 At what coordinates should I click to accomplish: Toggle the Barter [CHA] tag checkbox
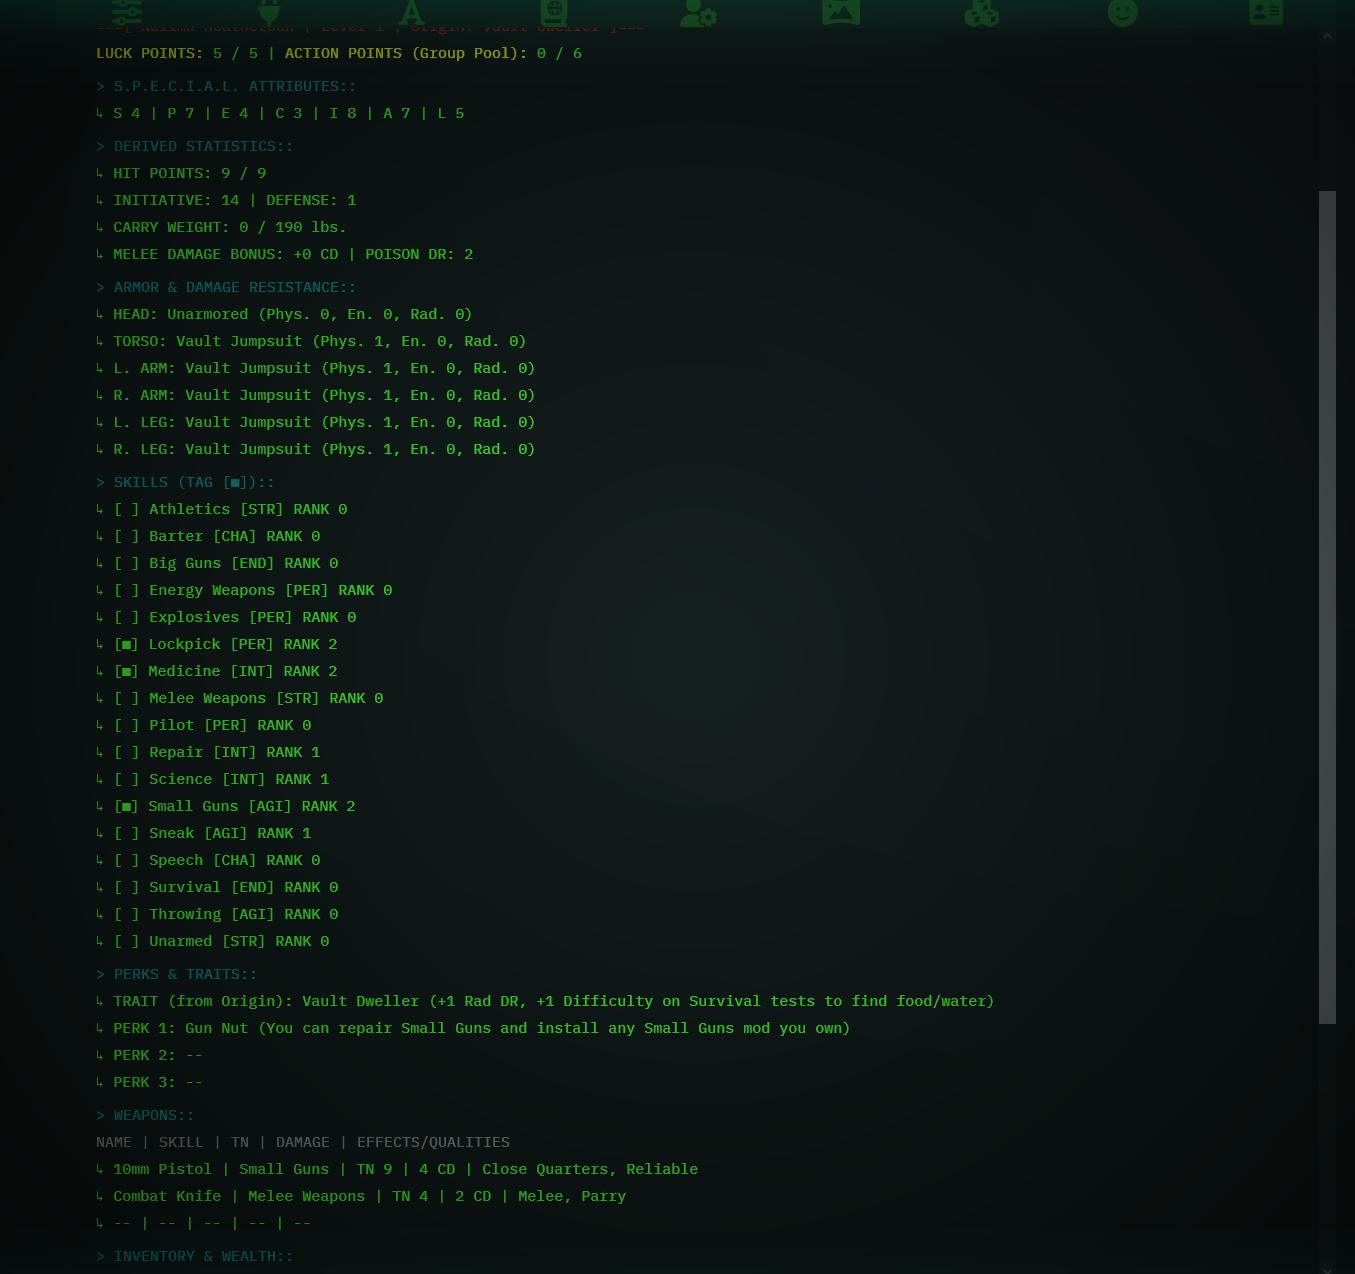click(127, 536)
